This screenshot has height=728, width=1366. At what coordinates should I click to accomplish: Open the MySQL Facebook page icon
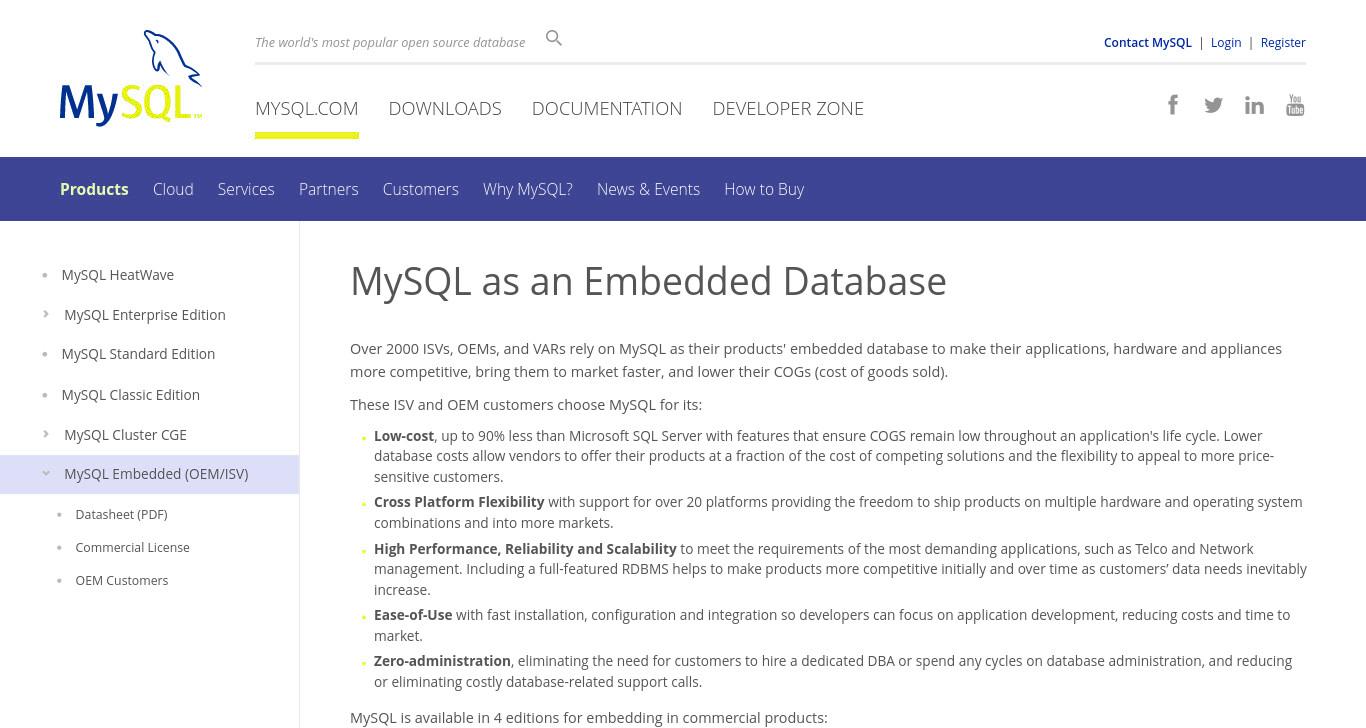click(1173, 105)
